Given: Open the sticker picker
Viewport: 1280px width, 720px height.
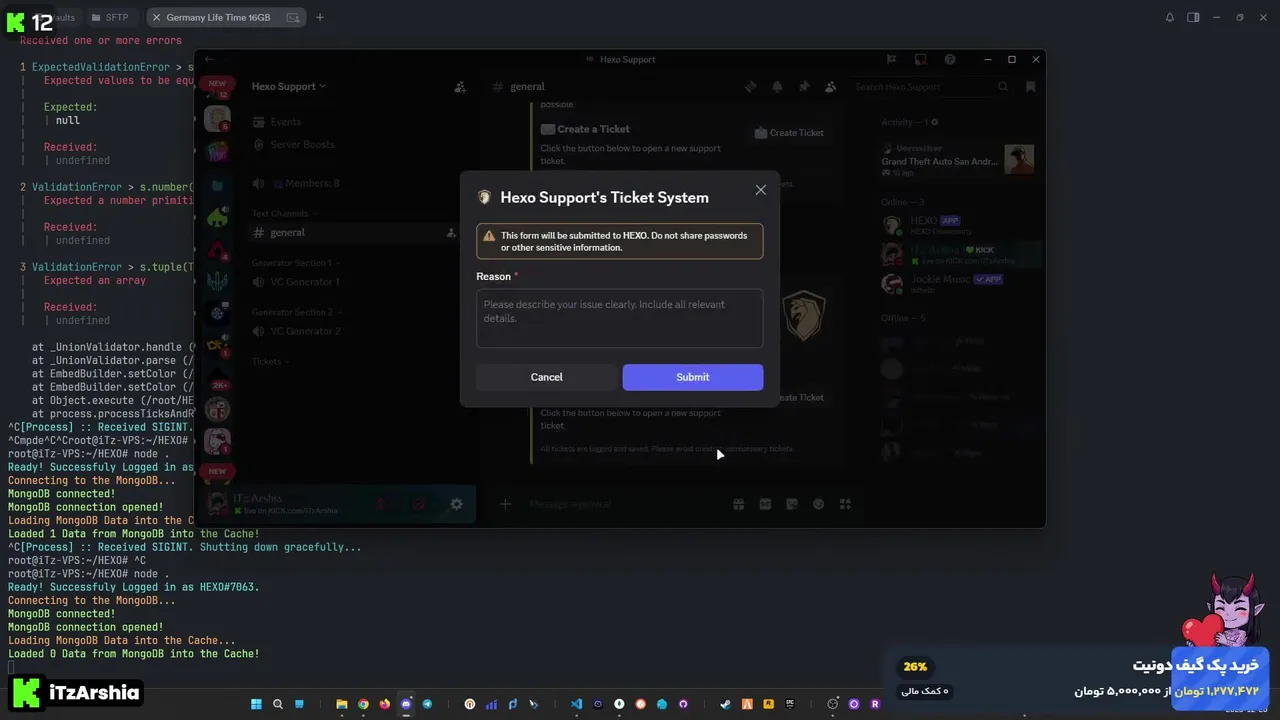Looking at the screenshot, I should 792,505.
